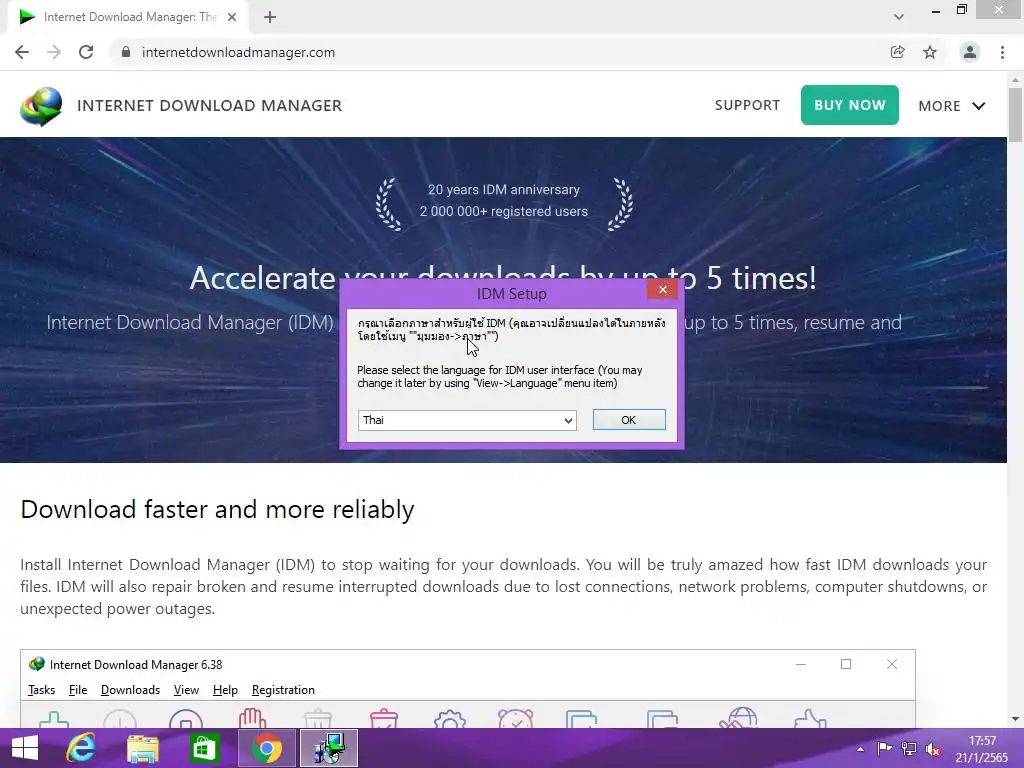The width and height of the screenshot is (1024, 768).
Task: Close the IDM Setup dialog
Action: point(662,289)
